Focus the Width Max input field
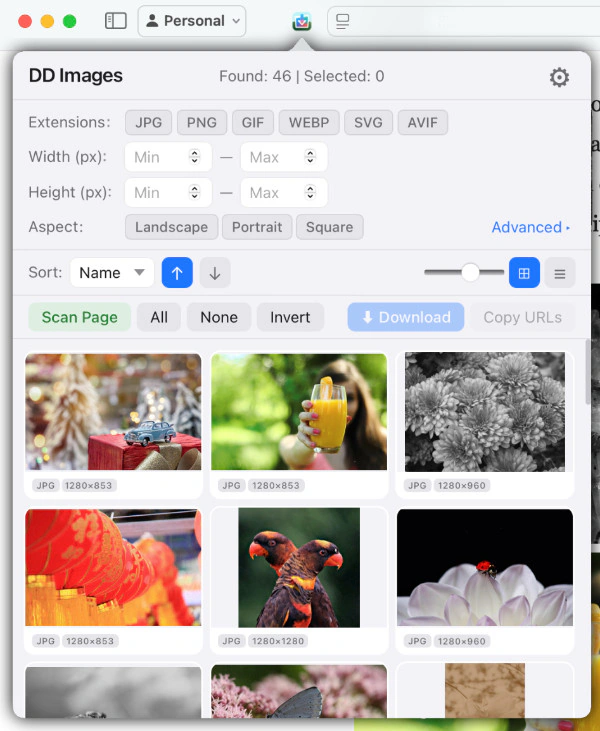This screenshot has width=600, height=731. click(x=284, y=157)
